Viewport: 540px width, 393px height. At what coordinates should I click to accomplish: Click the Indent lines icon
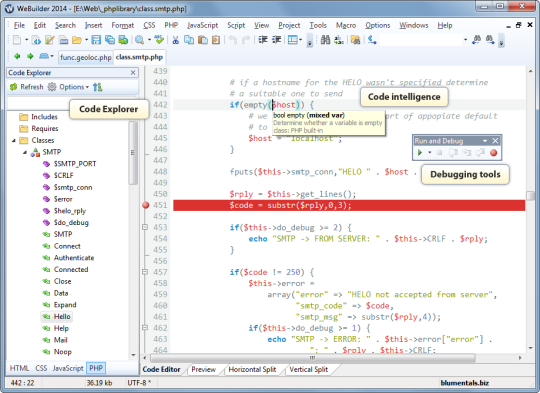263,40
